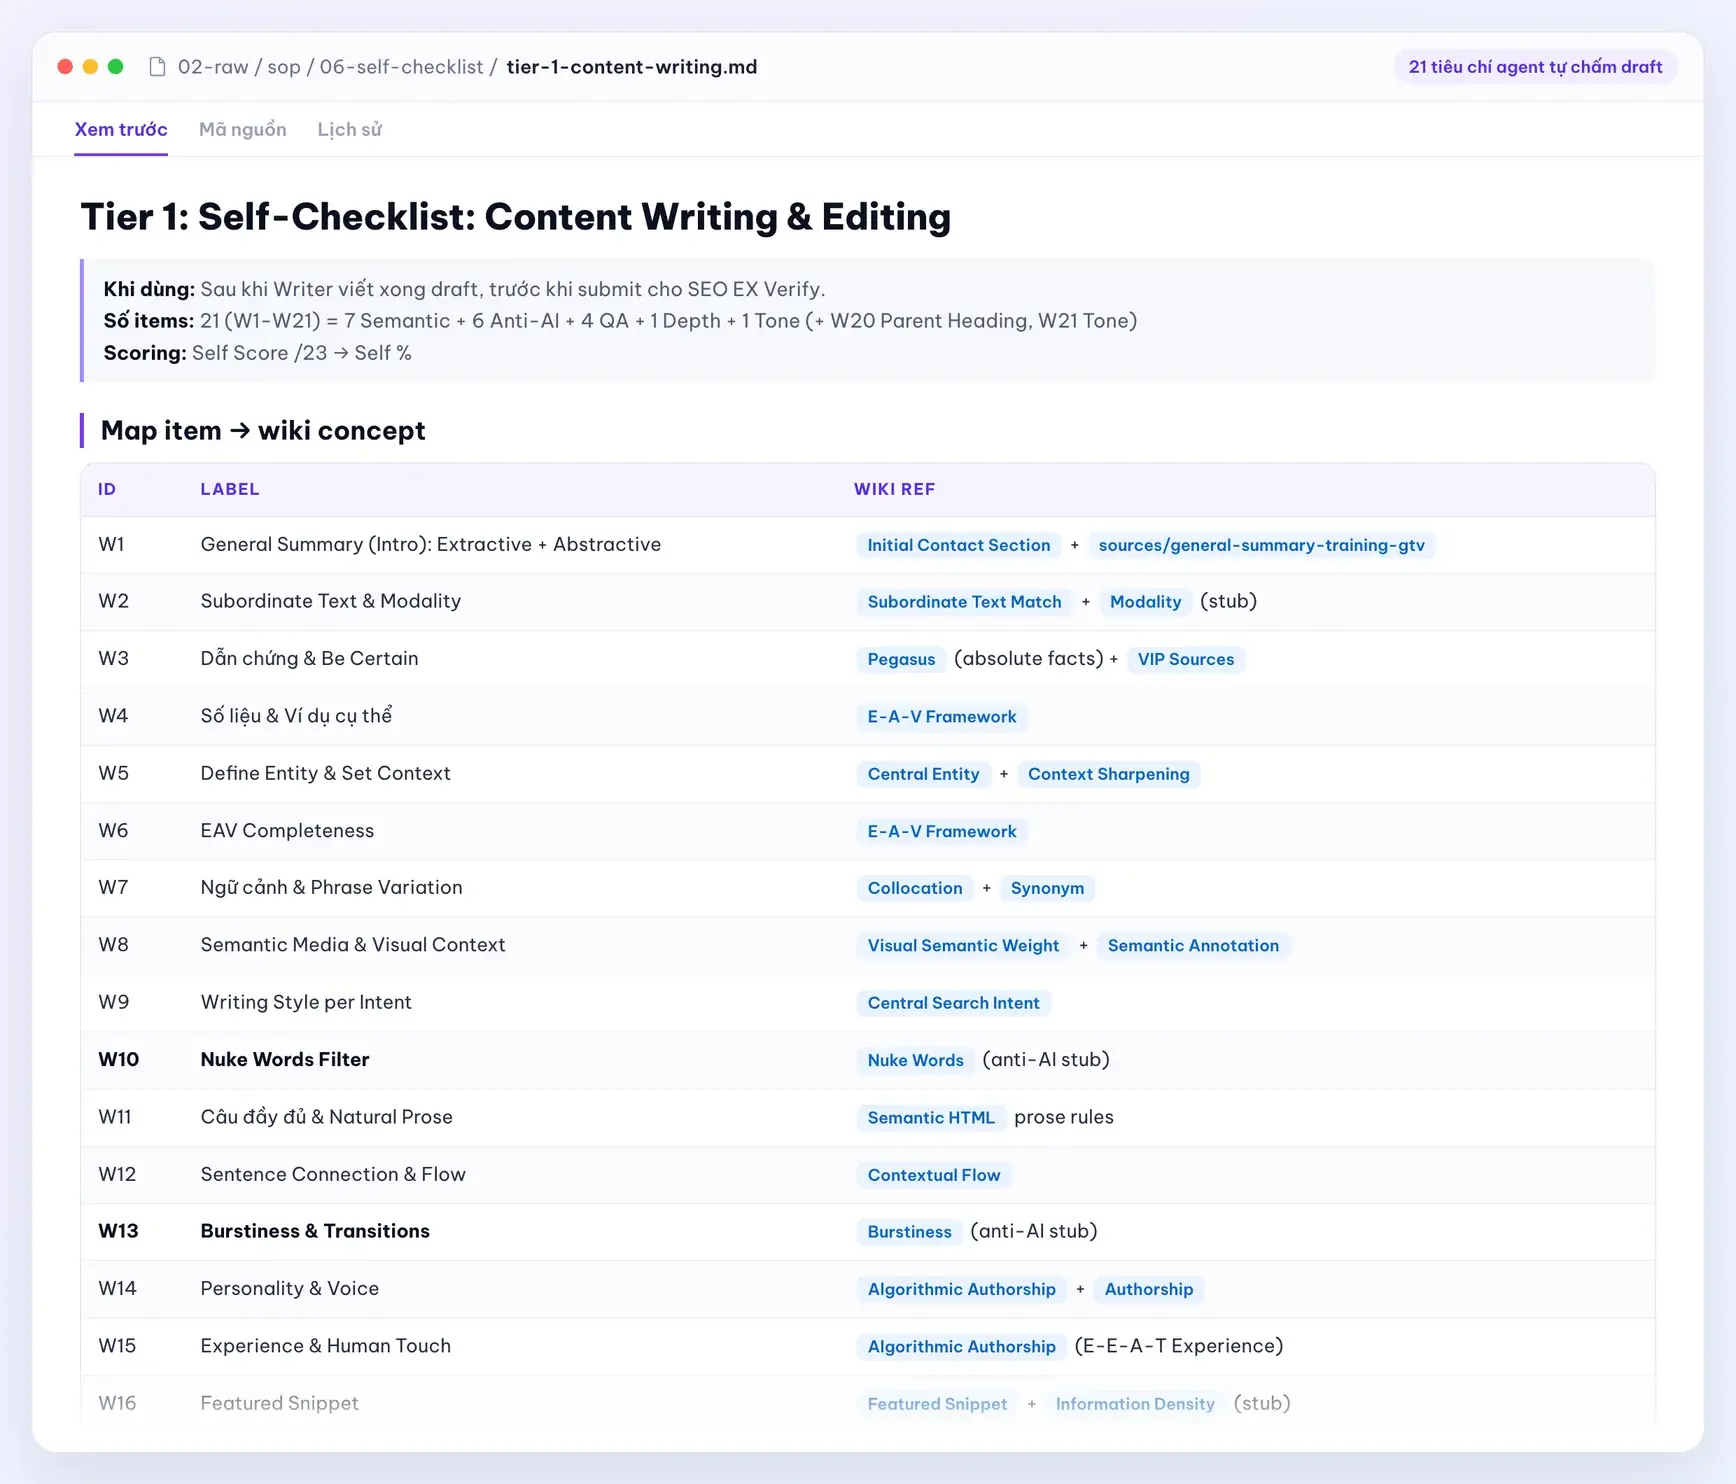Open the Burstiness wiki link
Viewport: 1736px width, 1484px height.
tap(909, 1232)
